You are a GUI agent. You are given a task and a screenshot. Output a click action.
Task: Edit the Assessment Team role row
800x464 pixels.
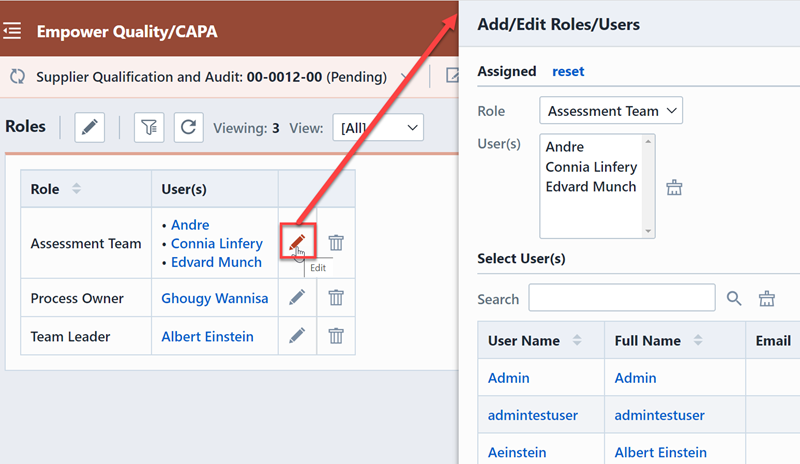297,242
